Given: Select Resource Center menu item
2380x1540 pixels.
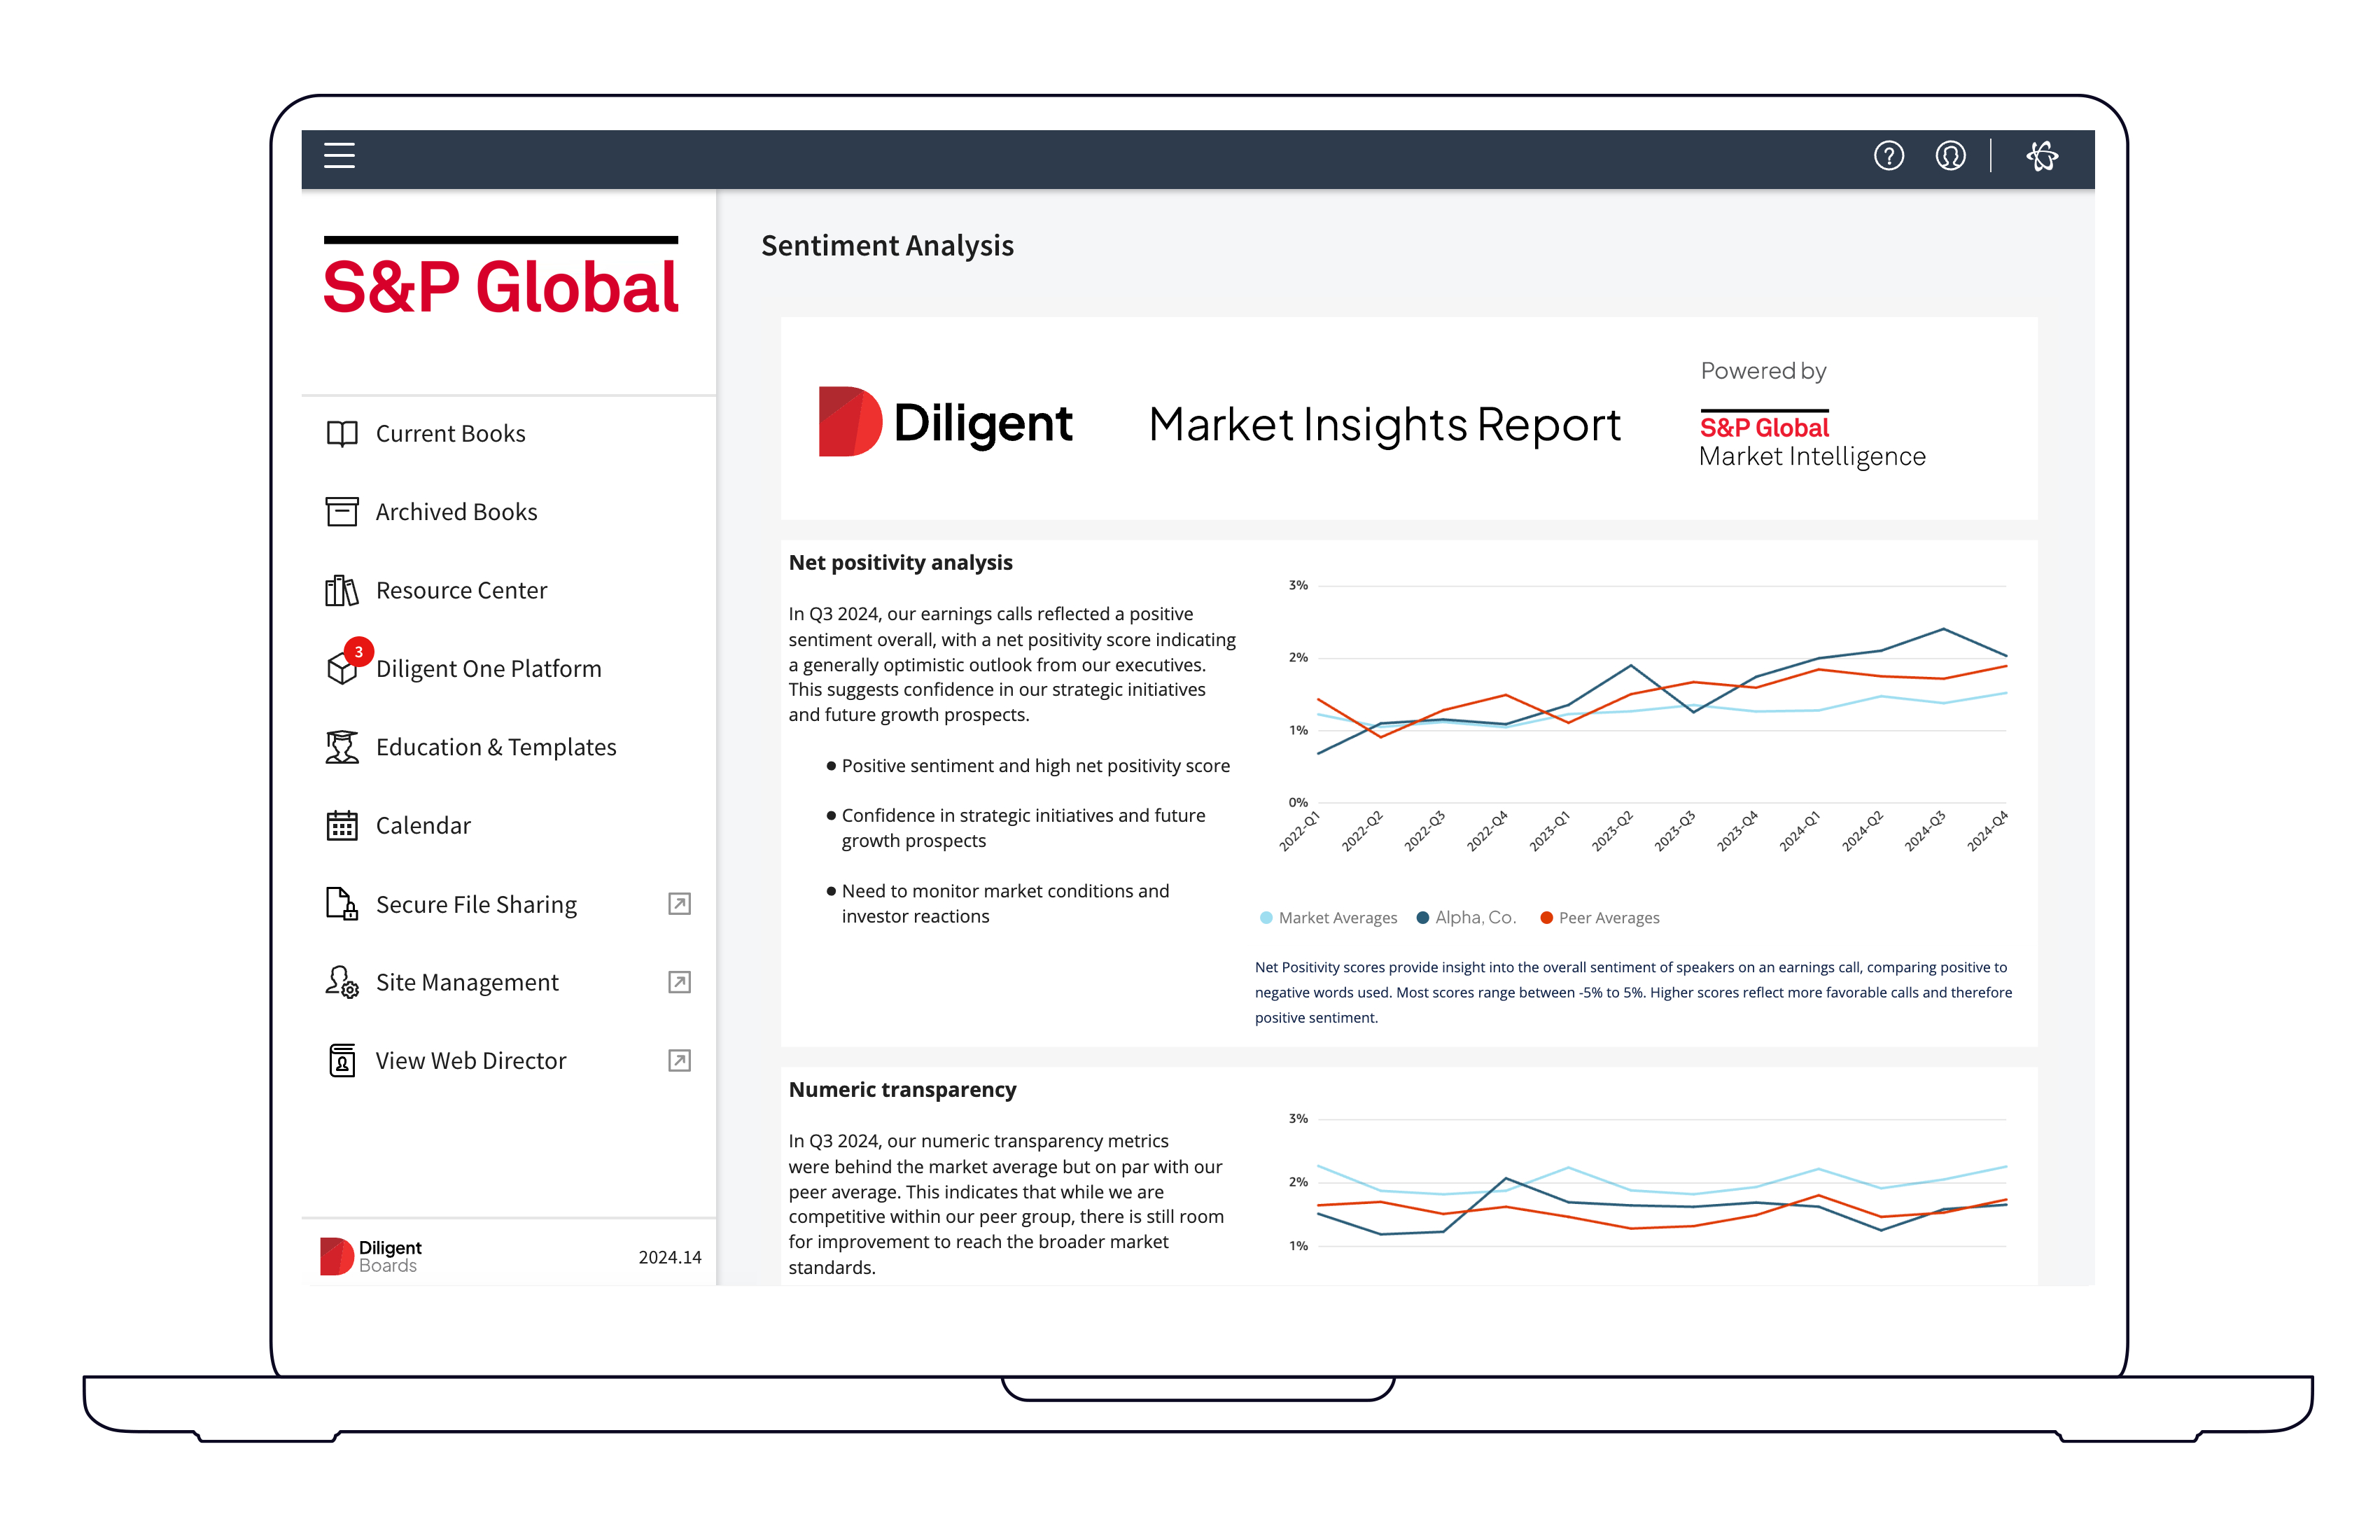Looking at the screenshot, I should (461, 591).
